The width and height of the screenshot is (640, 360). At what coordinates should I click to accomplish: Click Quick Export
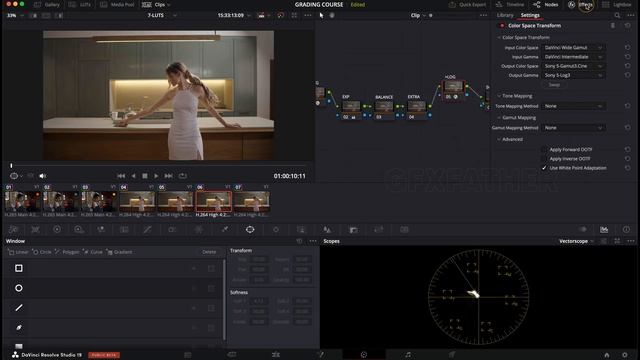click(x=468, y=5)
